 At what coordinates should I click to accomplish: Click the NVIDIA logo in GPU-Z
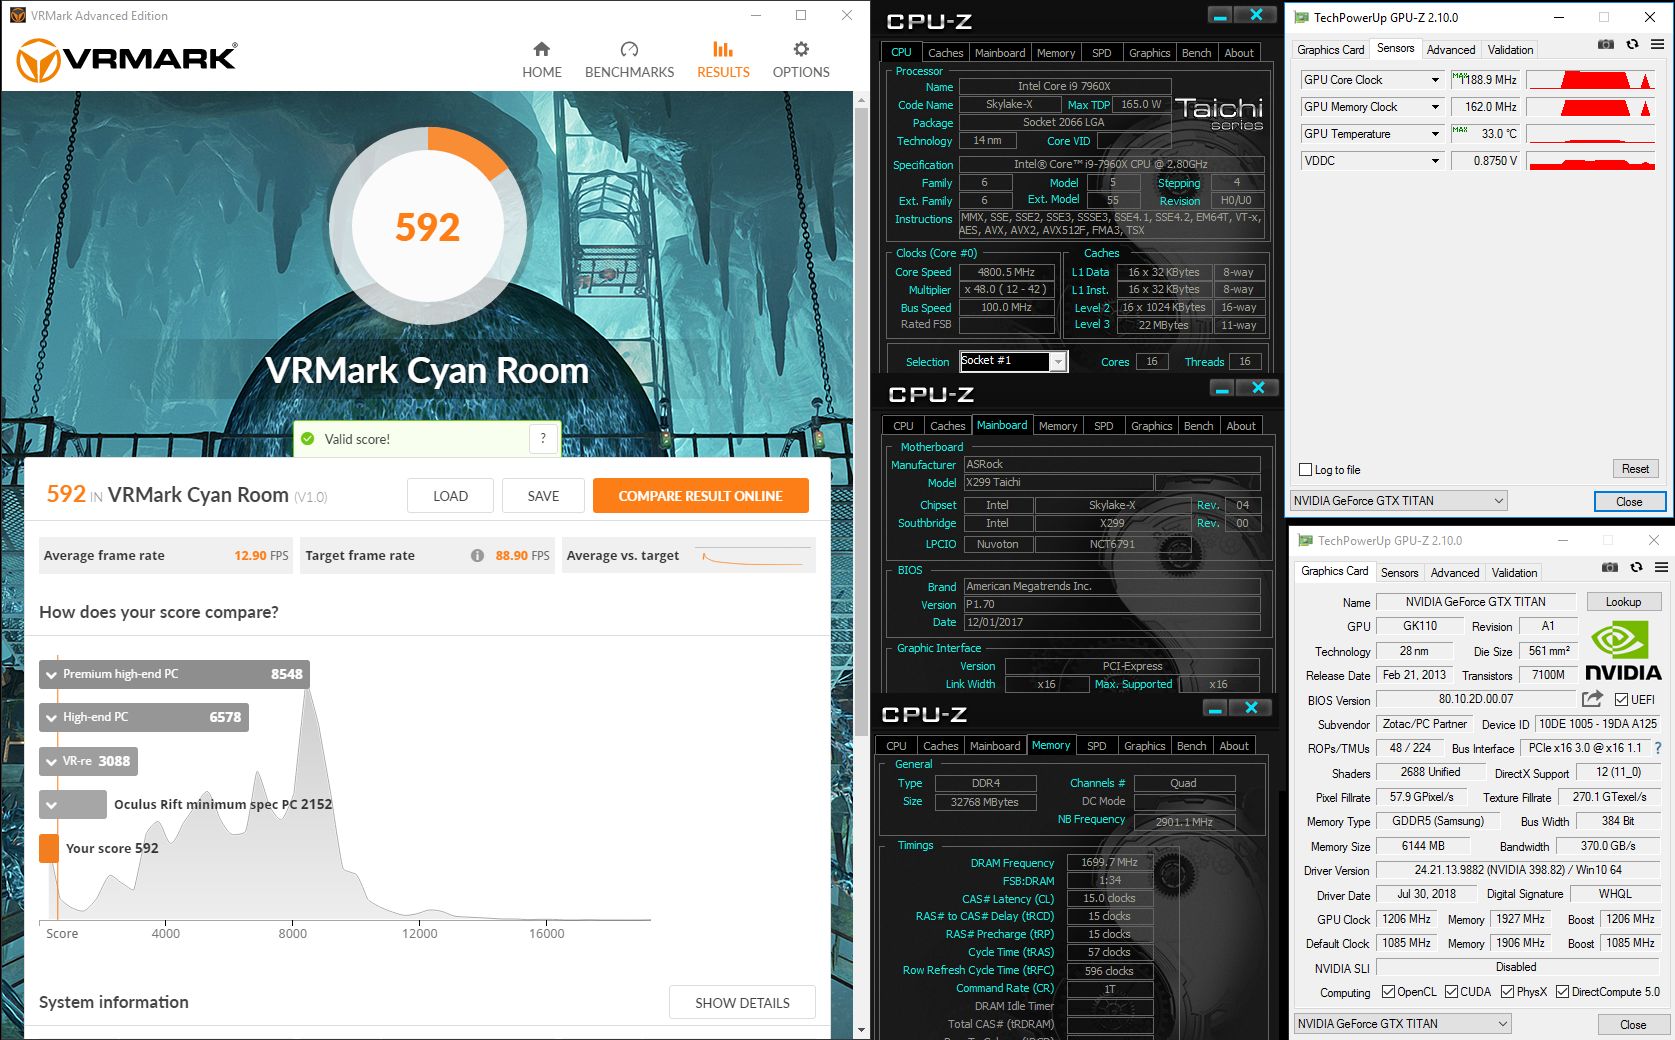[1623, 652]
